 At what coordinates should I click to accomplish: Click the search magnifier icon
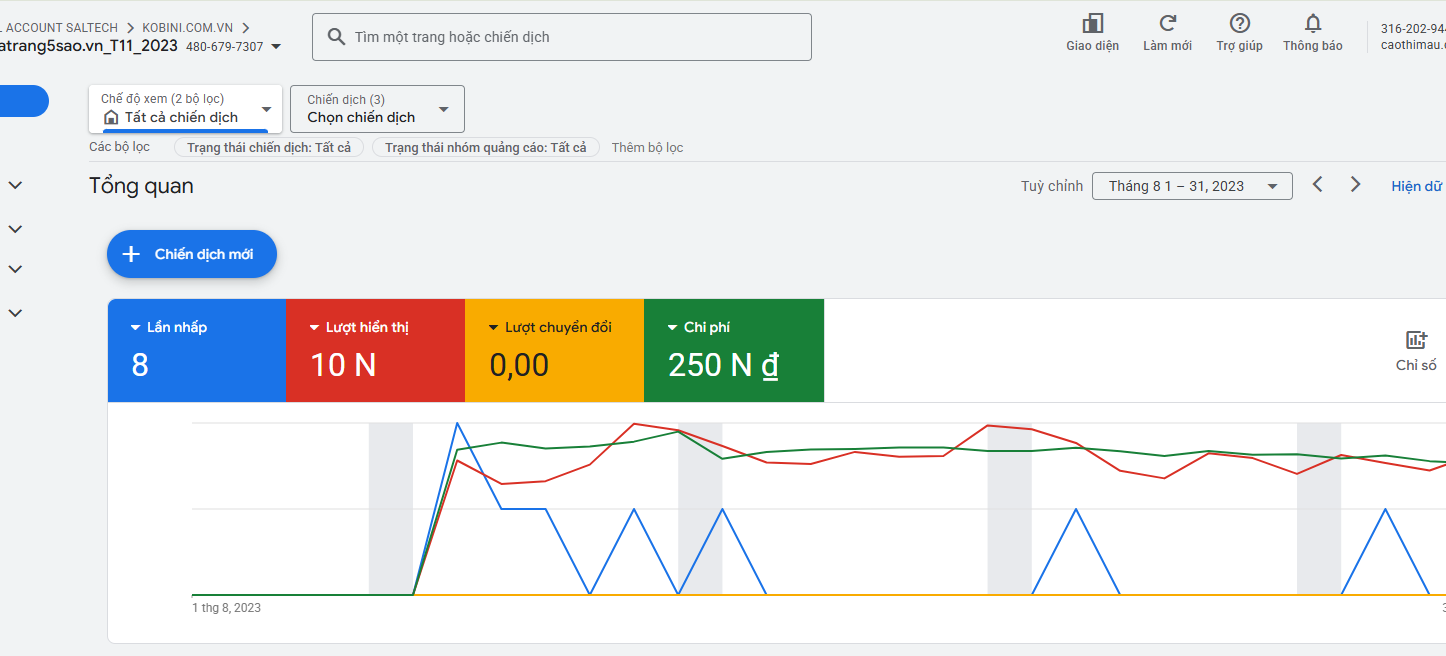(337, 37)
